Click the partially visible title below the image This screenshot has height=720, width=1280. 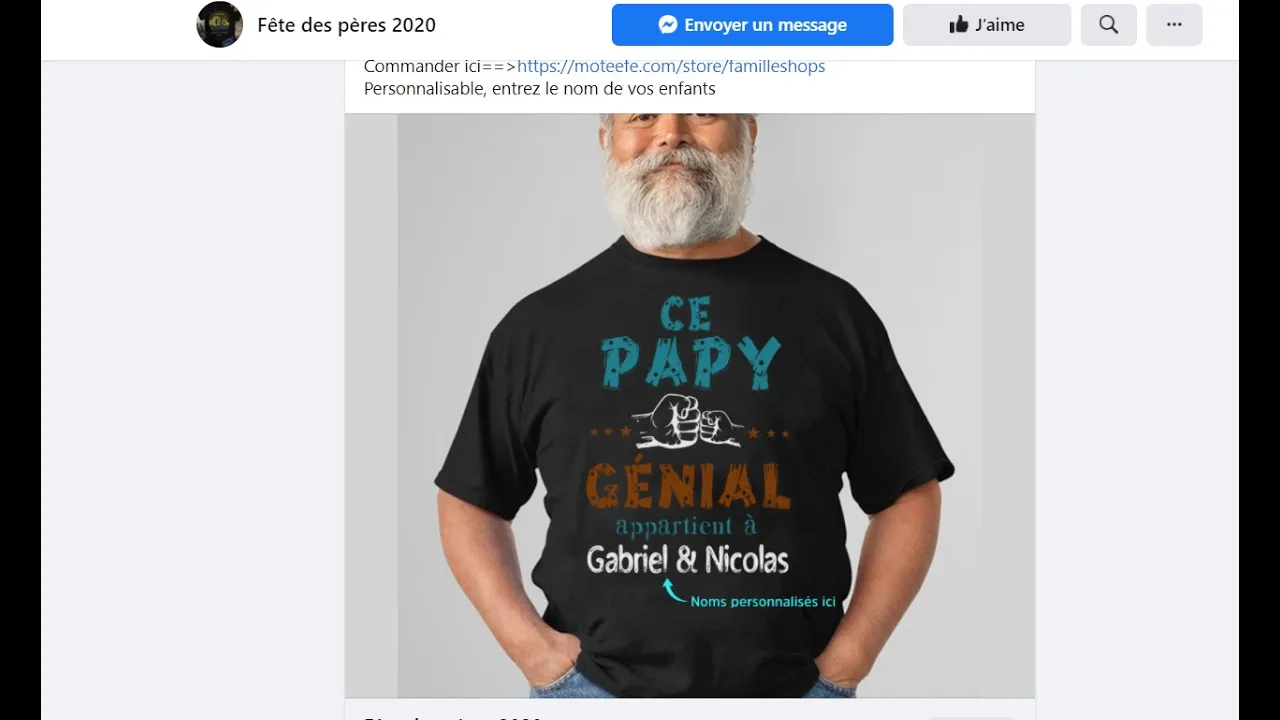pos(453,716)
